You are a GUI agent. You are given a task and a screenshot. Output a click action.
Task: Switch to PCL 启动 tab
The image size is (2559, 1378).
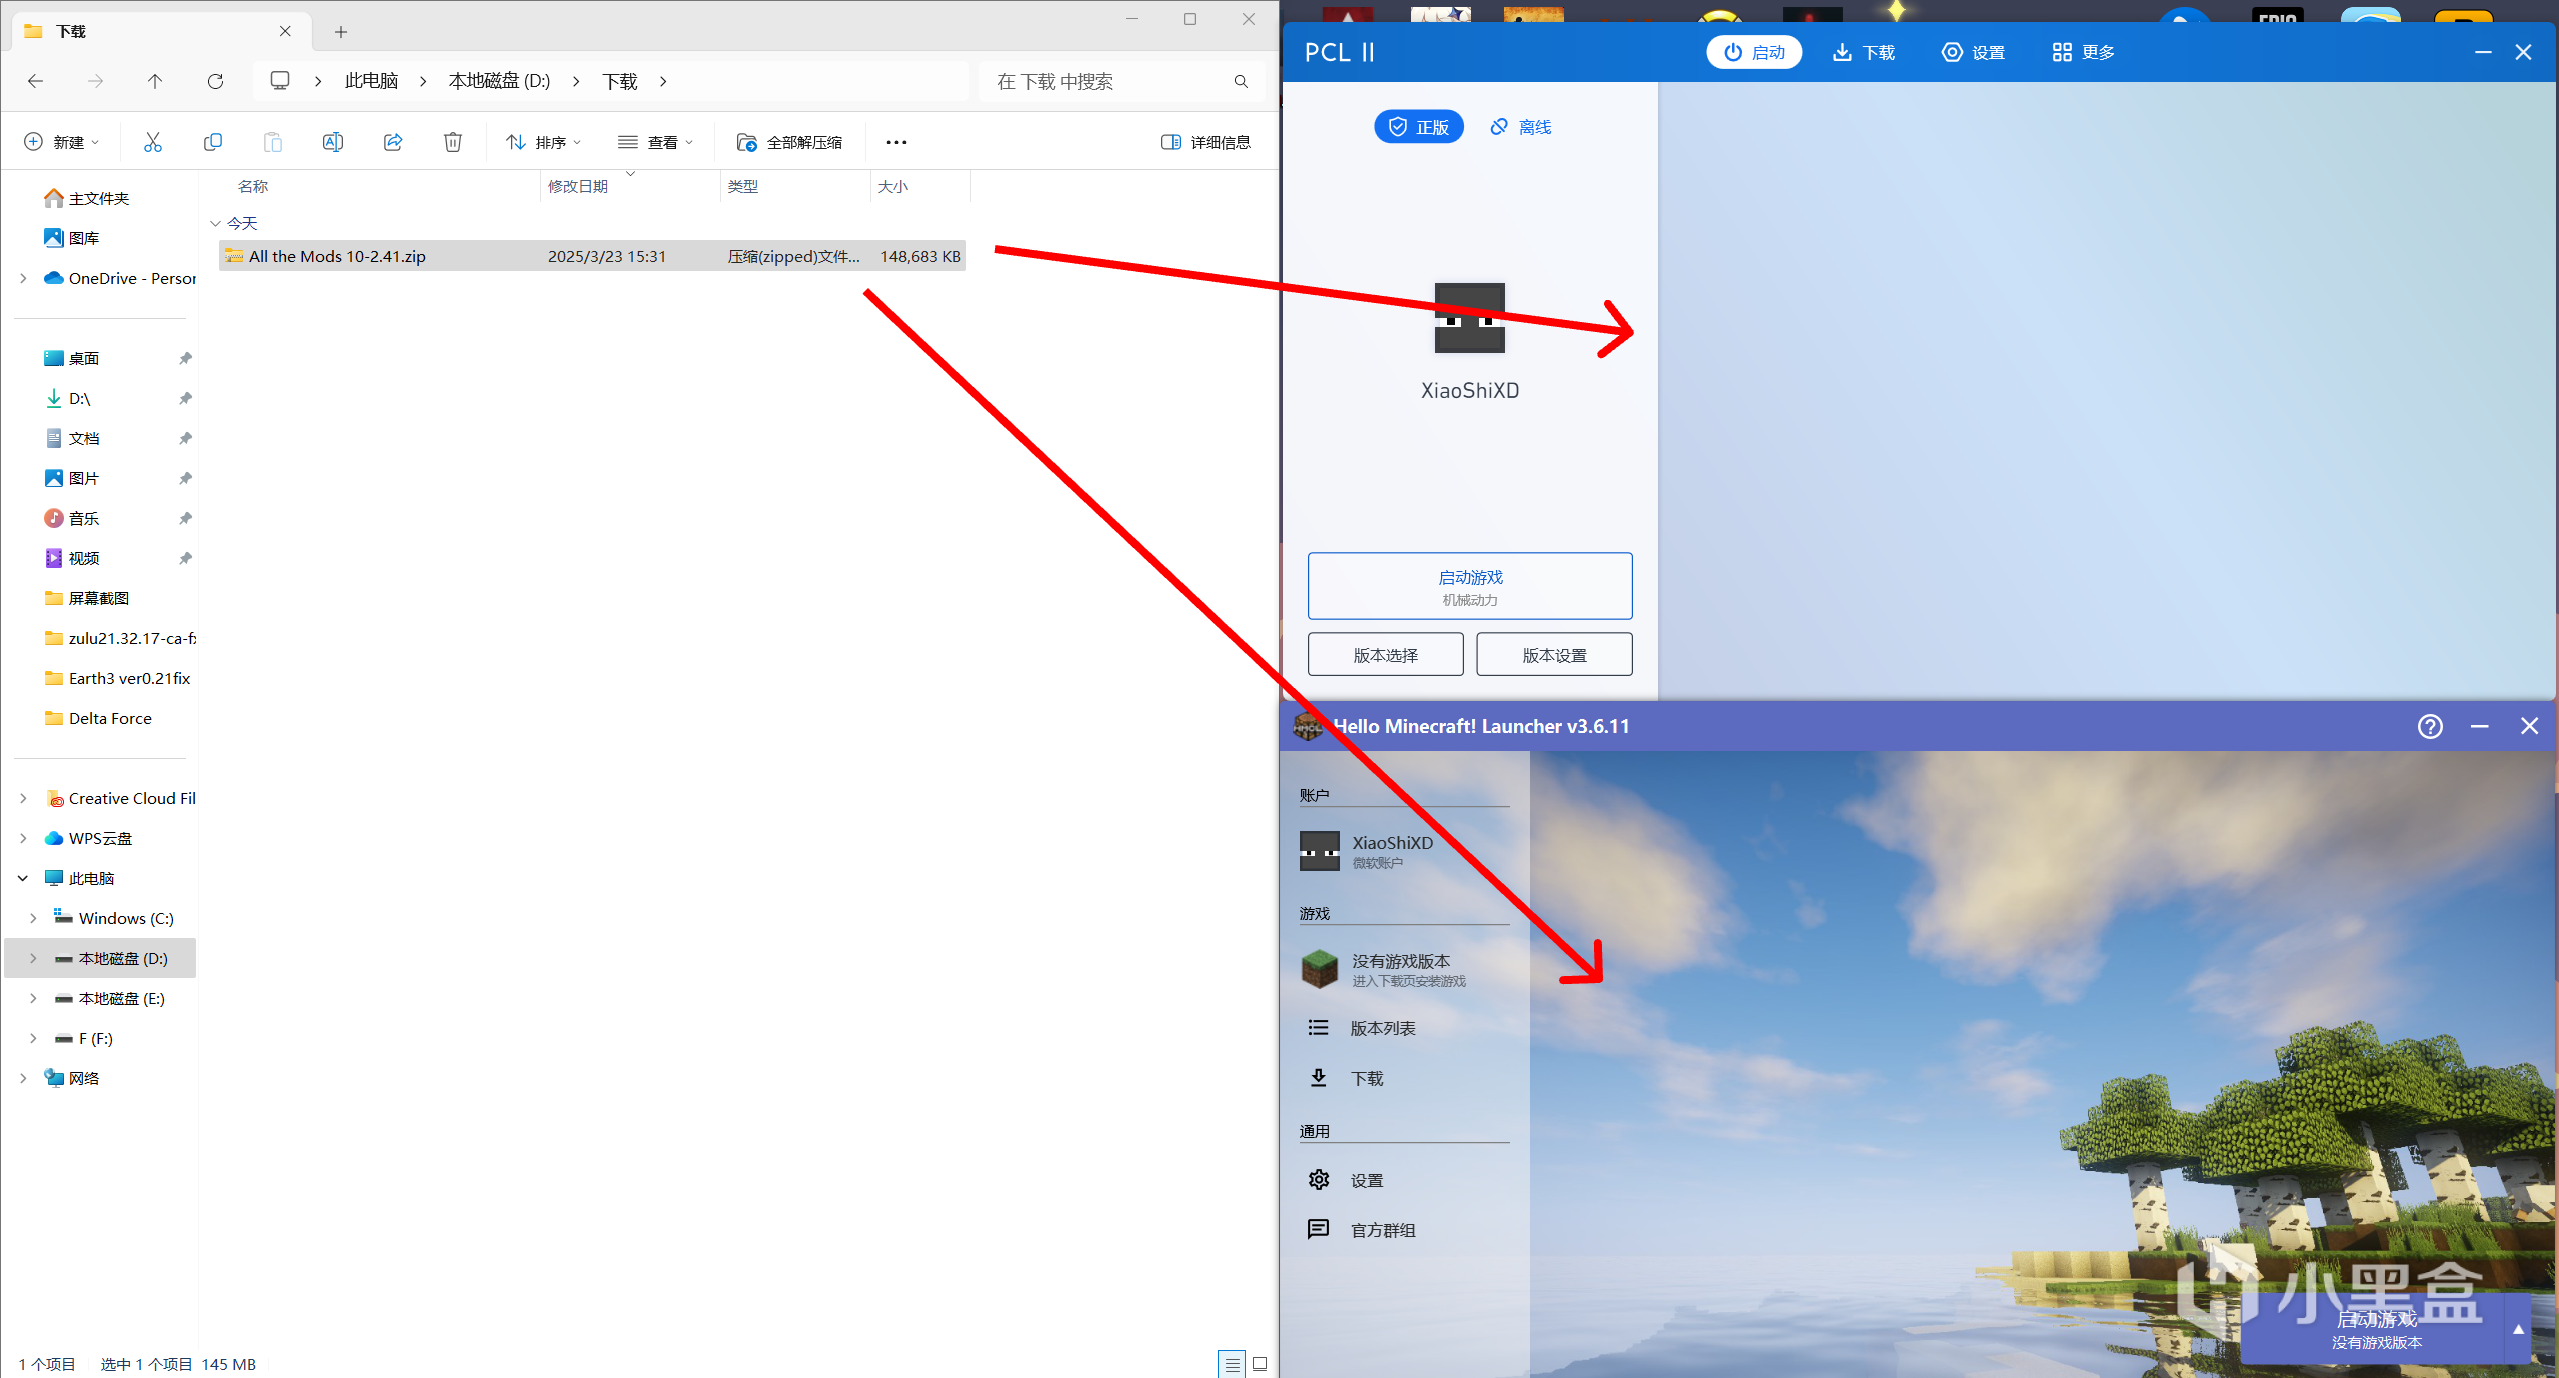tap(1754, 52)
